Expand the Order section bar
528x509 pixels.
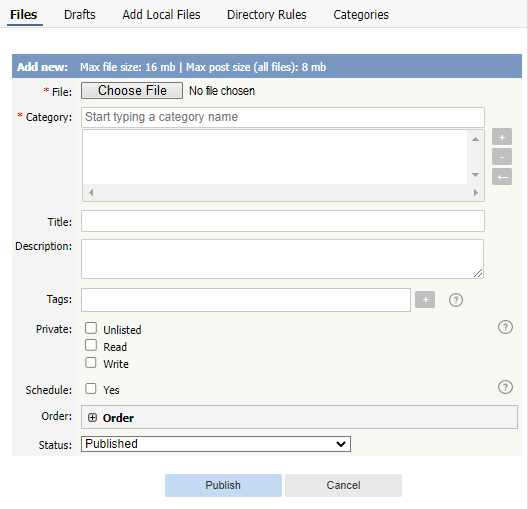point(299,417)
